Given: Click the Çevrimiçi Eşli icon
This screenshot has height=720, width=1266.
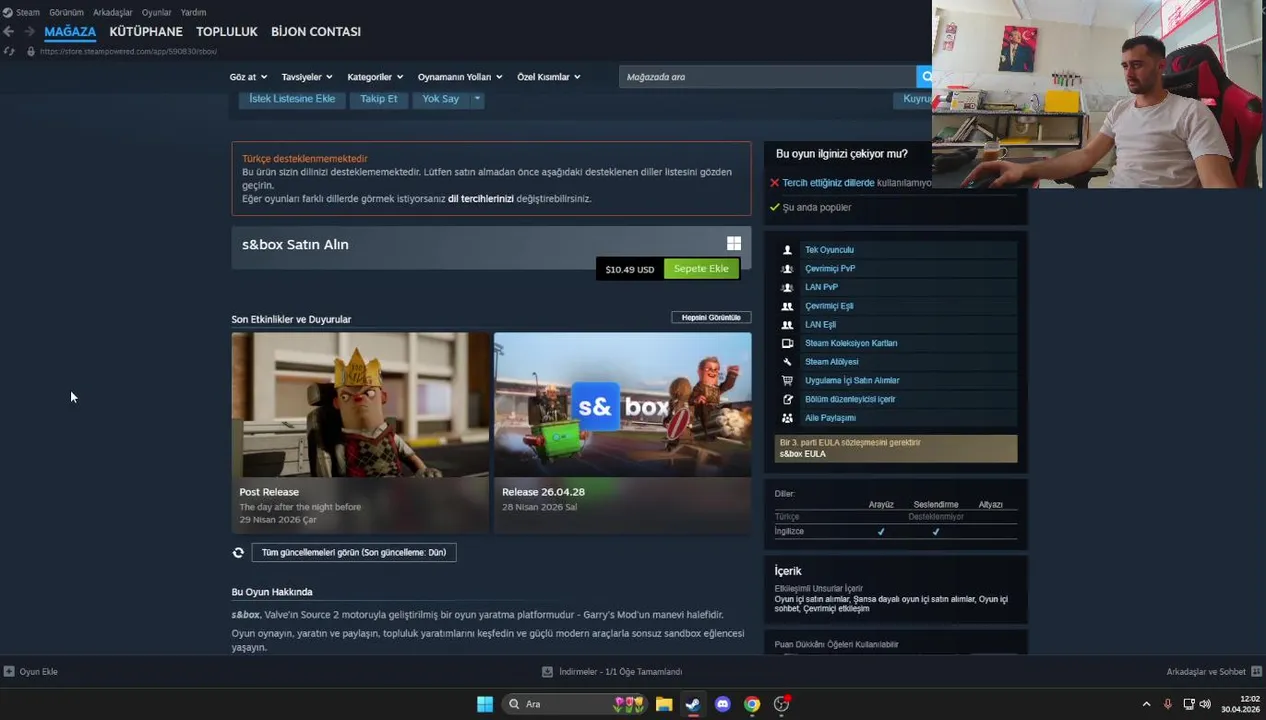Looking at the screenshot, I should click(788, 306).
